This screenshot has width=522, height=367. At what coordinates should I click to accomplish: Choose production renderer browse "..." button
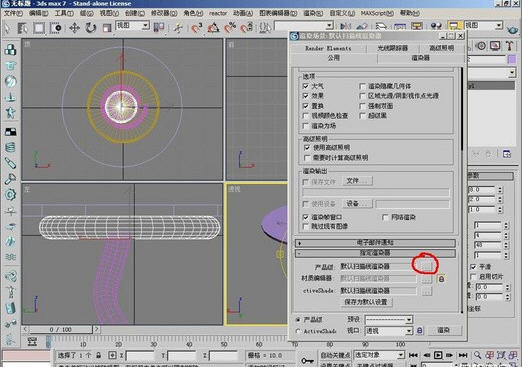pyautogui.click(x=426, y=266)
